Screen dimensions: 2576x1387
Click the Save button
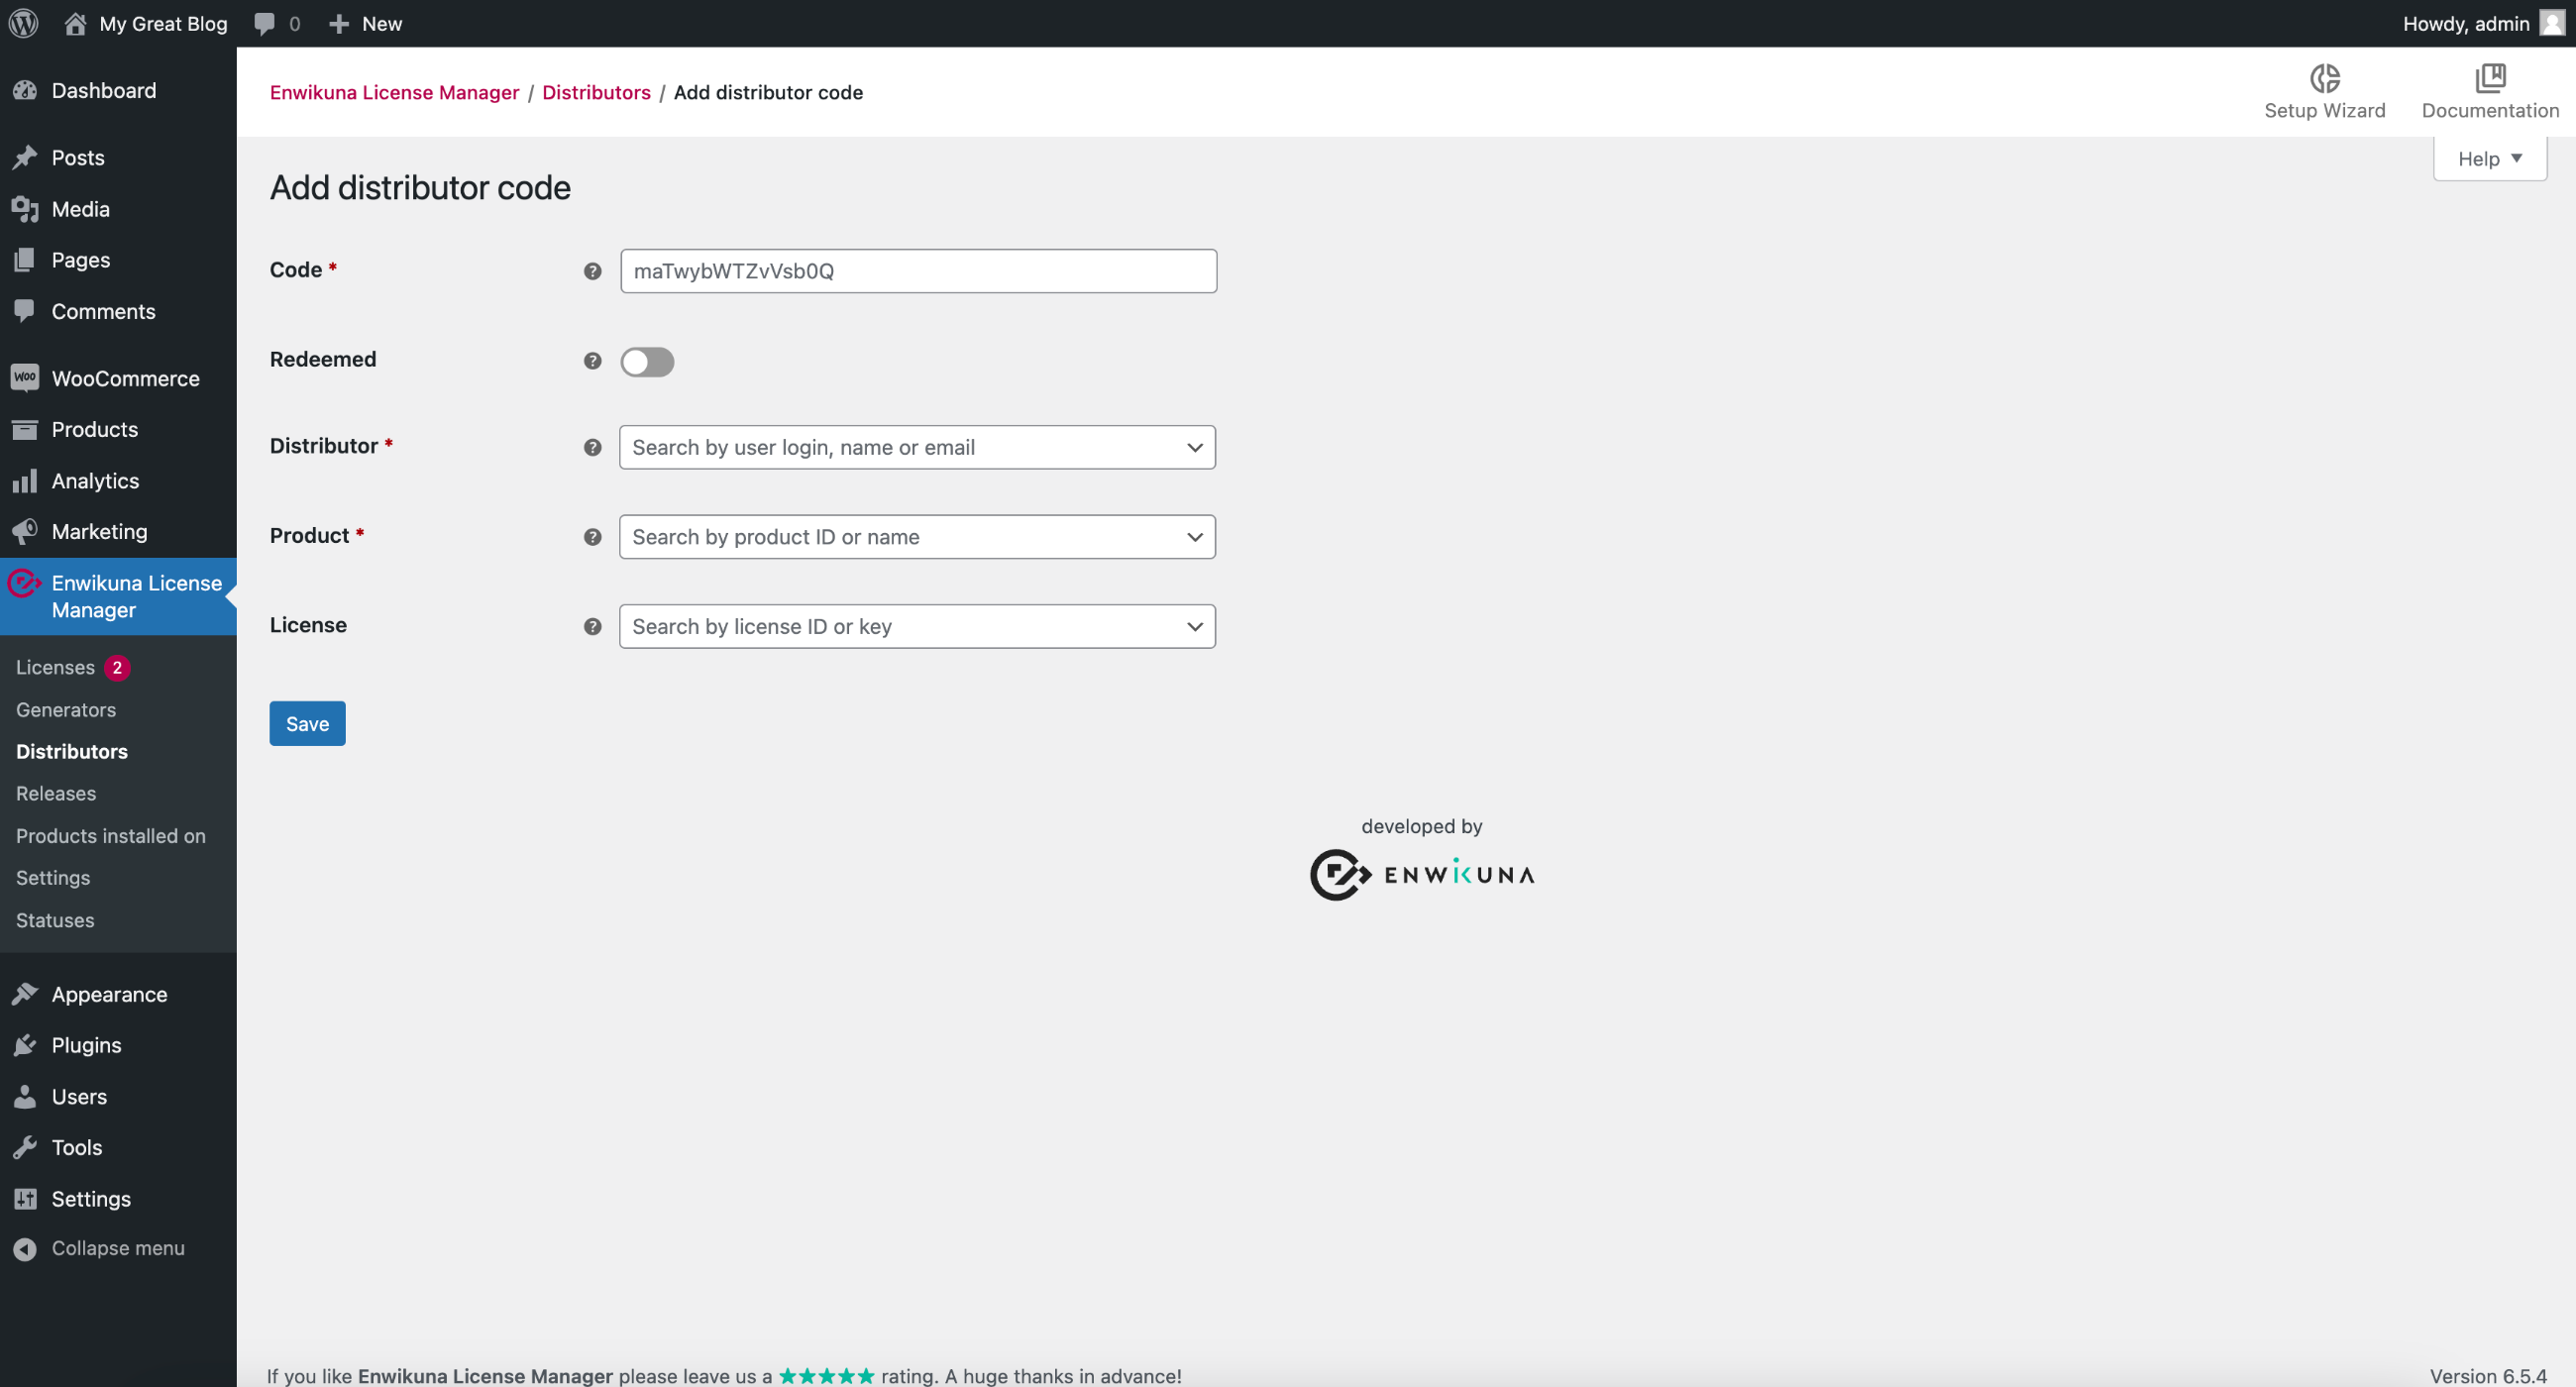pos(306,722)
